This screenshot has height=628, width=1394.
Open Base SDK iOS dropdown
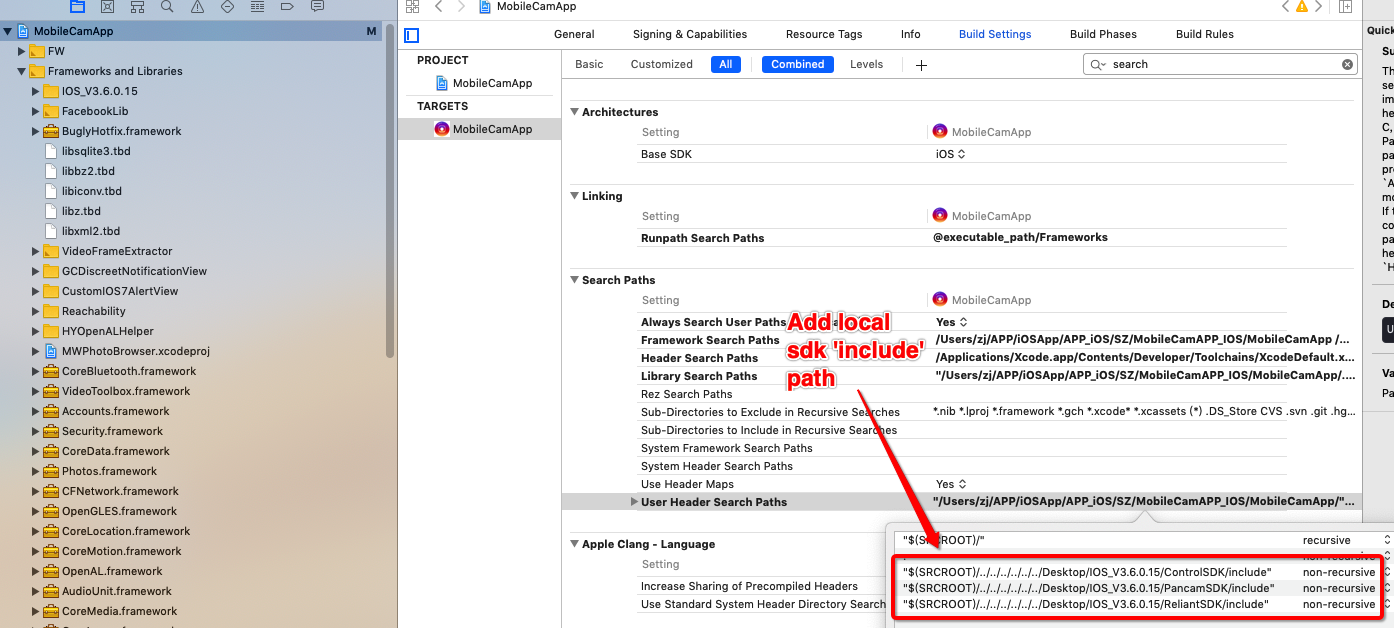(951, 154)
